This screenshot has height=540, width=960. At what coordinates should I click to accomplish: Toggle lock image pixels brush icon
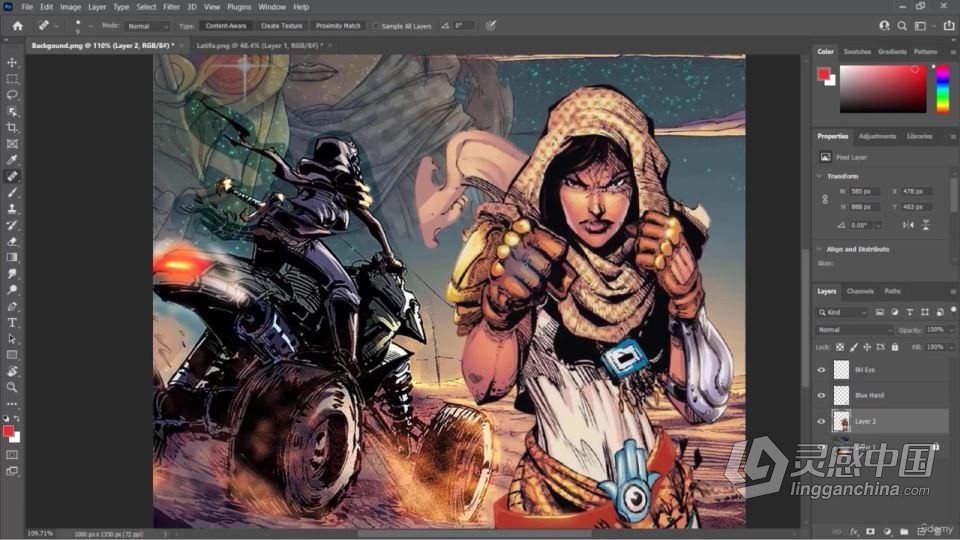pyautogui.click(x=854, y=347)
